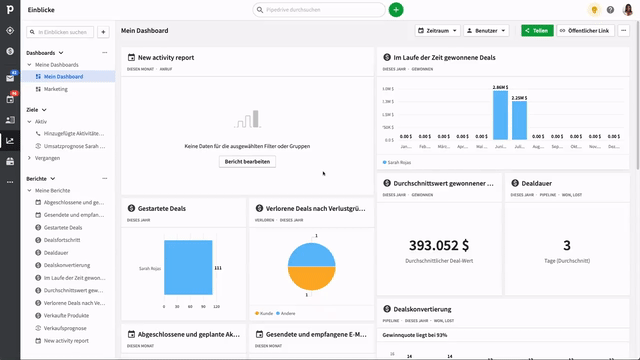Collapse the Ziele section
This screenshot has height=360, width=640.
point(44,110)
